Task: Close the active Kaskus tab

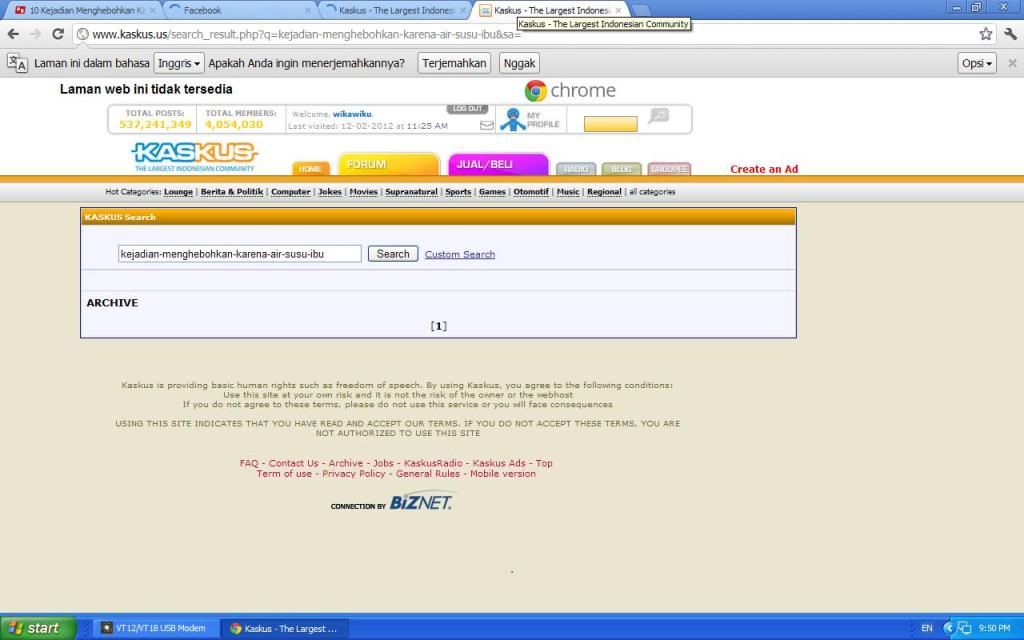Action: point(618,10)
